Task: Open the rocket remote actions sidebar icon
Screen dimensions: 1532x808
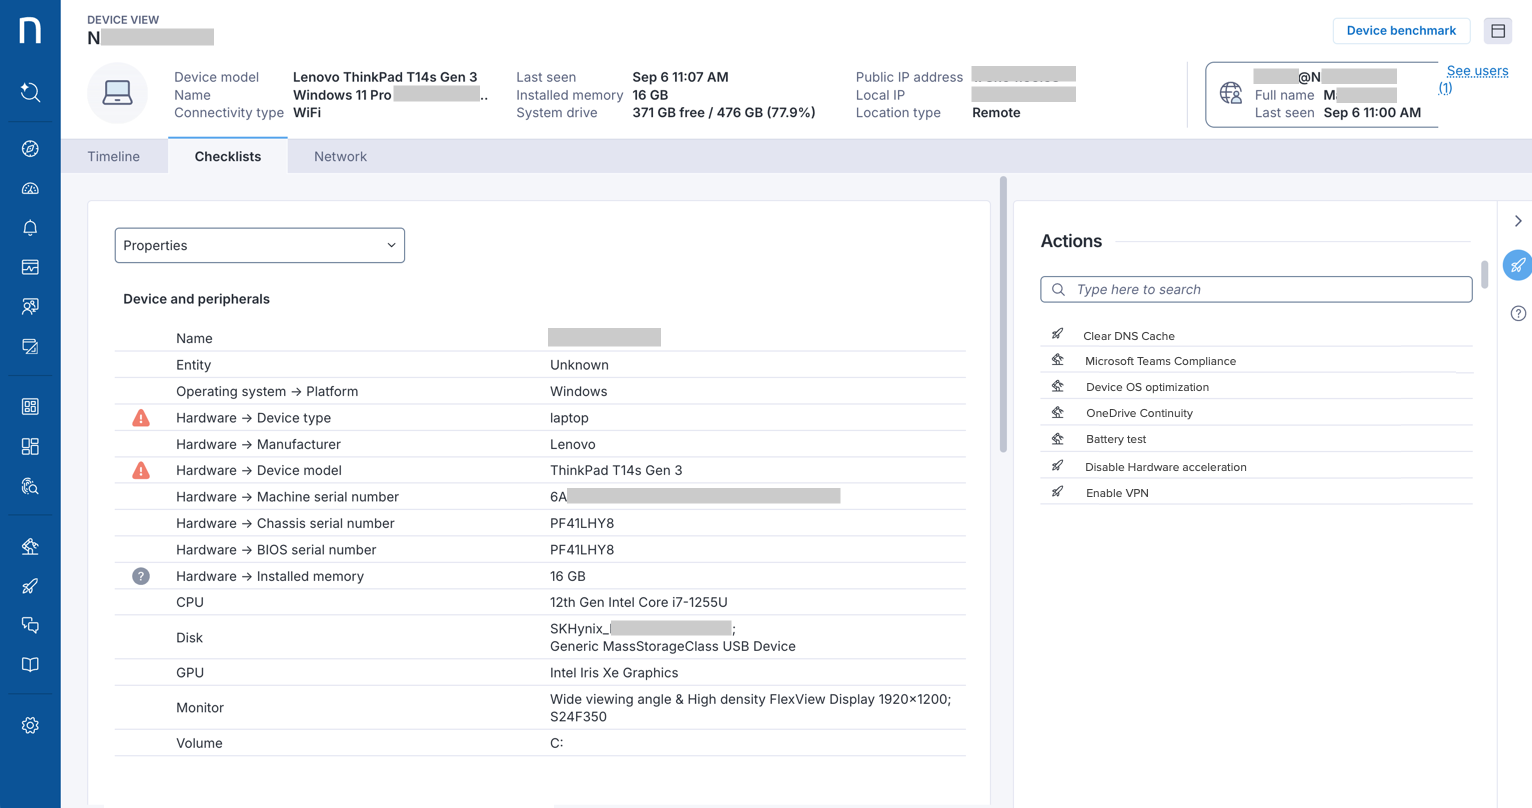Action: click(29, 585)
